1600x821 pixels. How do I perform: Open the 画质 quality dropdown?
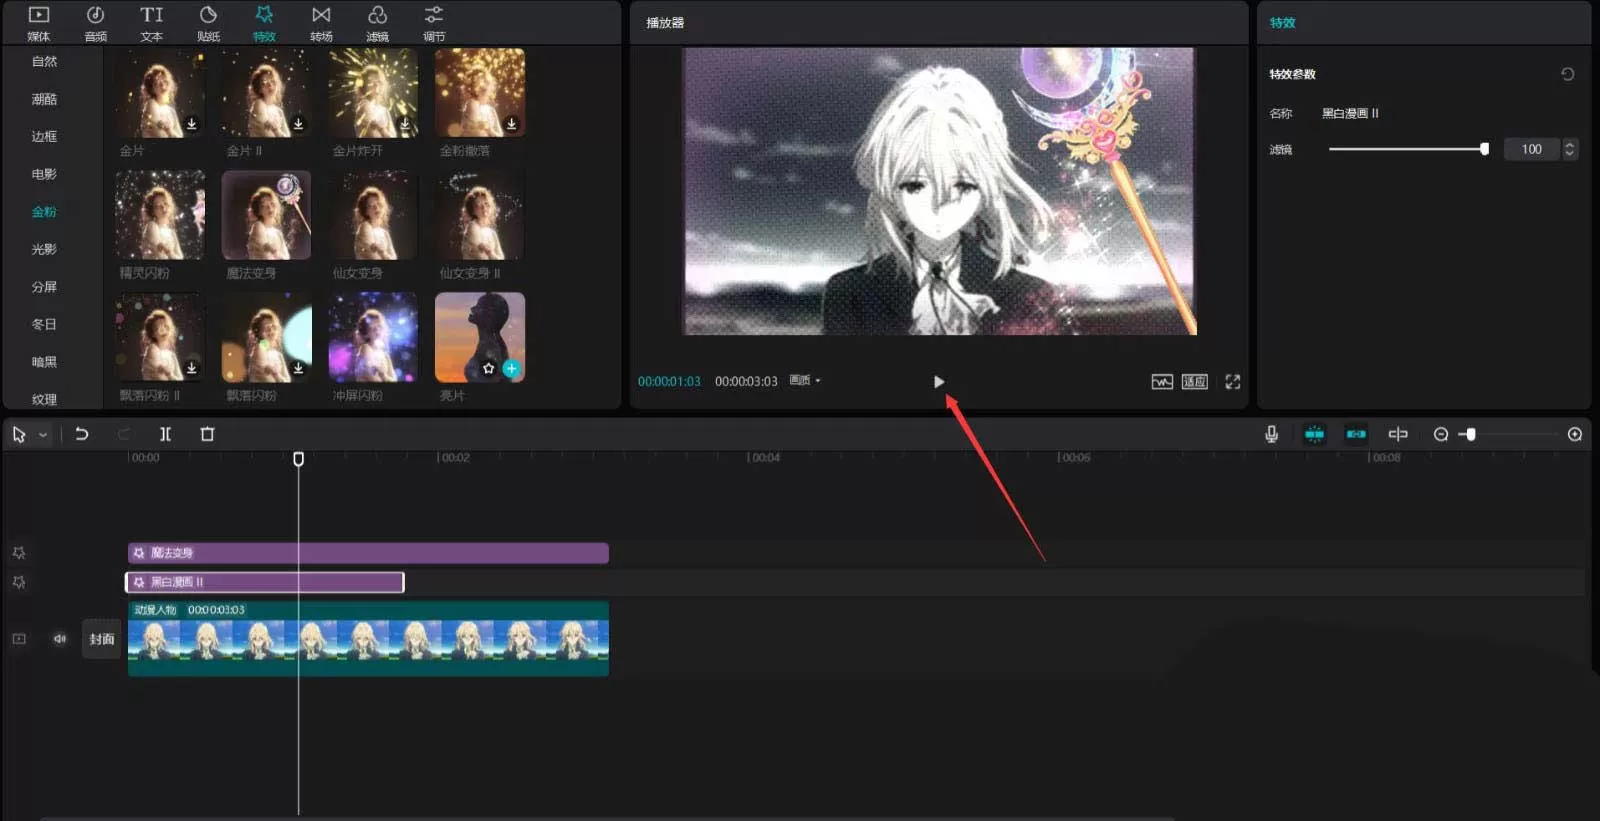pos(805,380)
